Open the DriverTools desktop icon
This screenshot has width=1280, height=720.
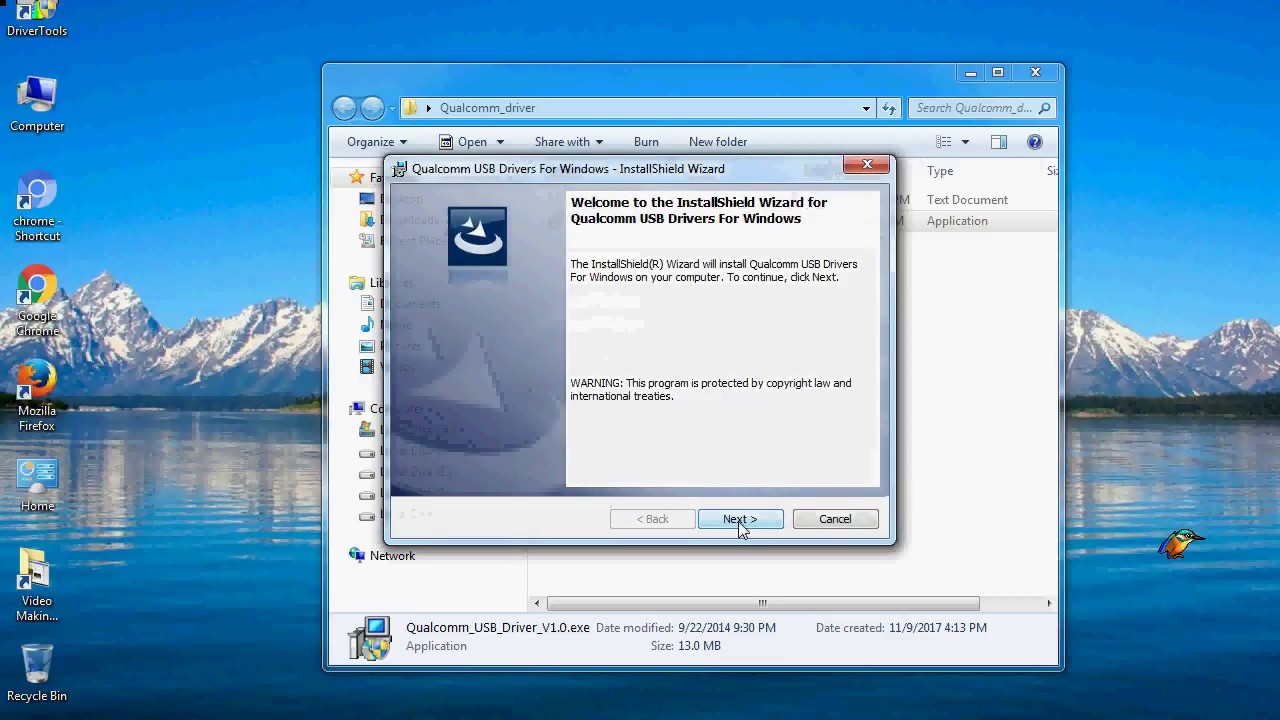tap(37, 18)
